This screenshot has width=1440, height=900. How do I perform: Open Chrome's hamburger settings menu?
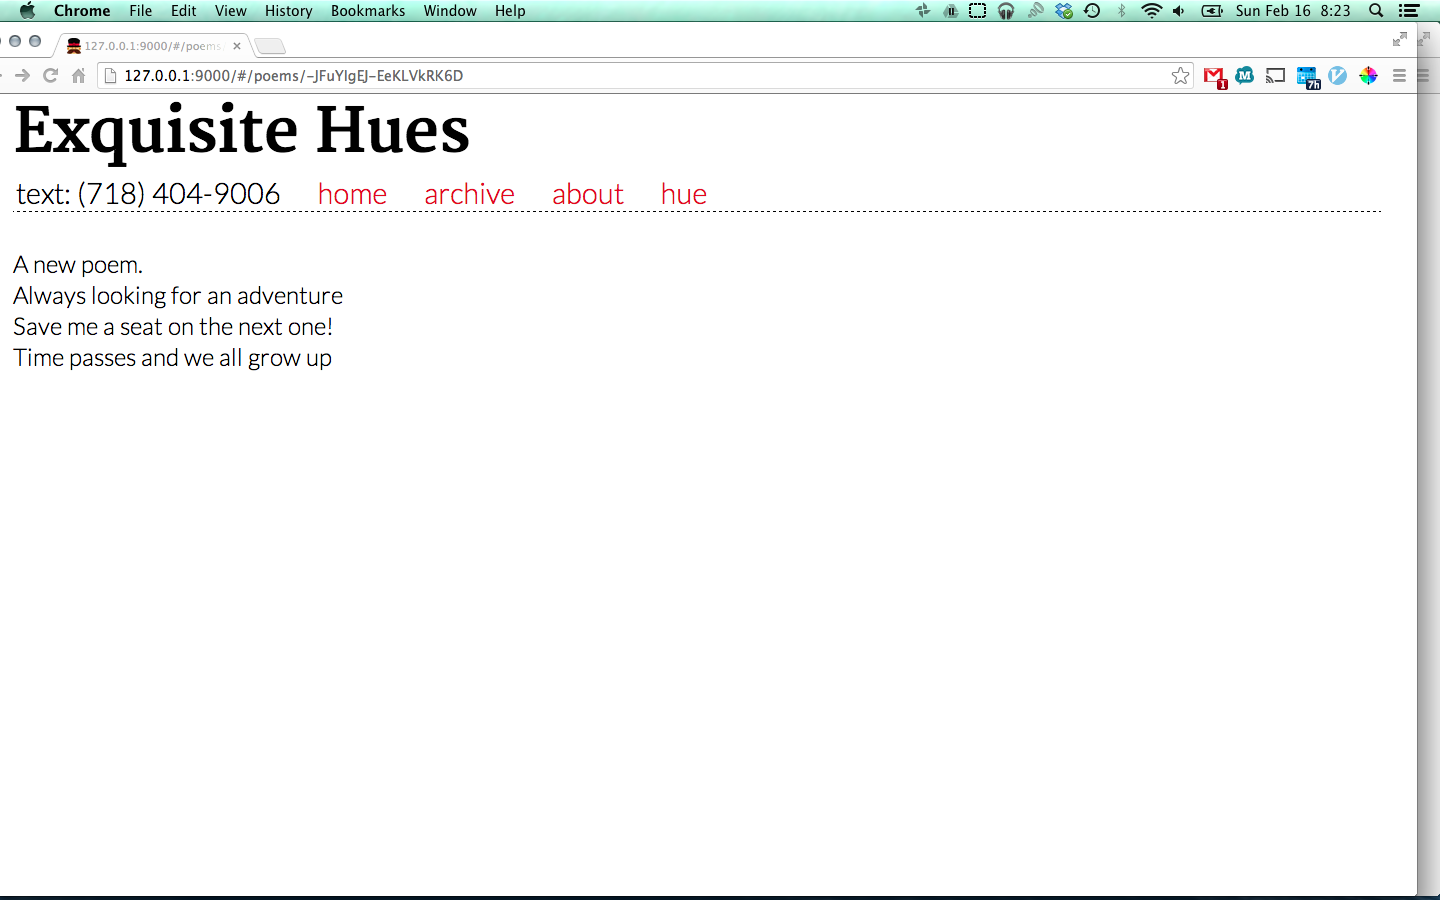(1399, 76)
